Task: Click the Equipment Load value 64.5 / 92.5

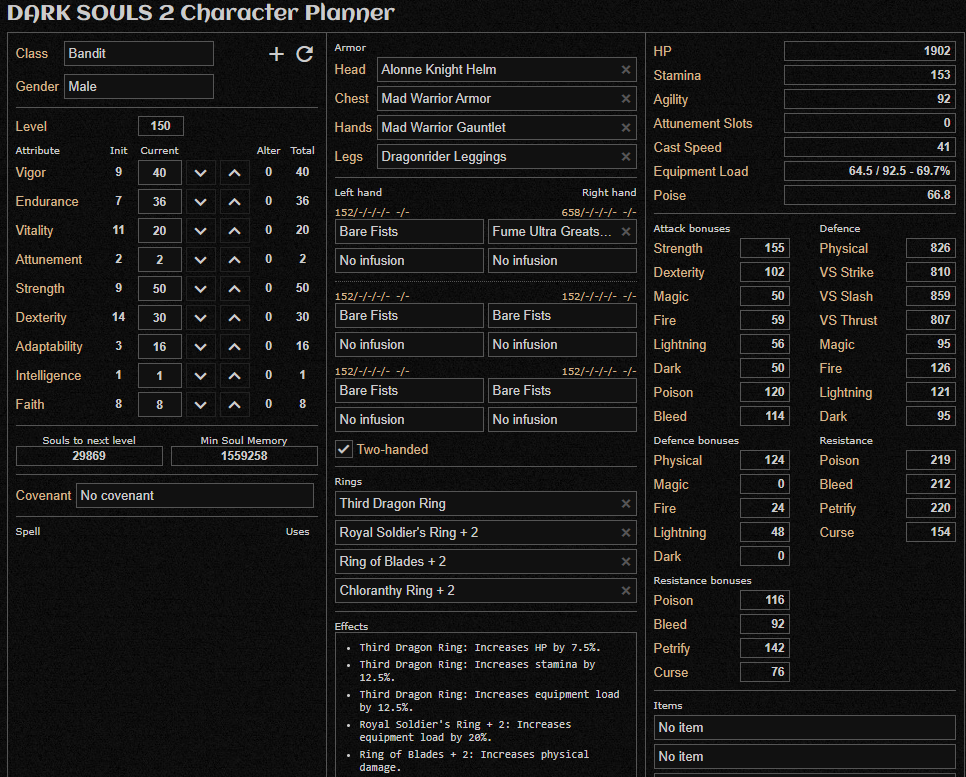Action: point(869,171)
